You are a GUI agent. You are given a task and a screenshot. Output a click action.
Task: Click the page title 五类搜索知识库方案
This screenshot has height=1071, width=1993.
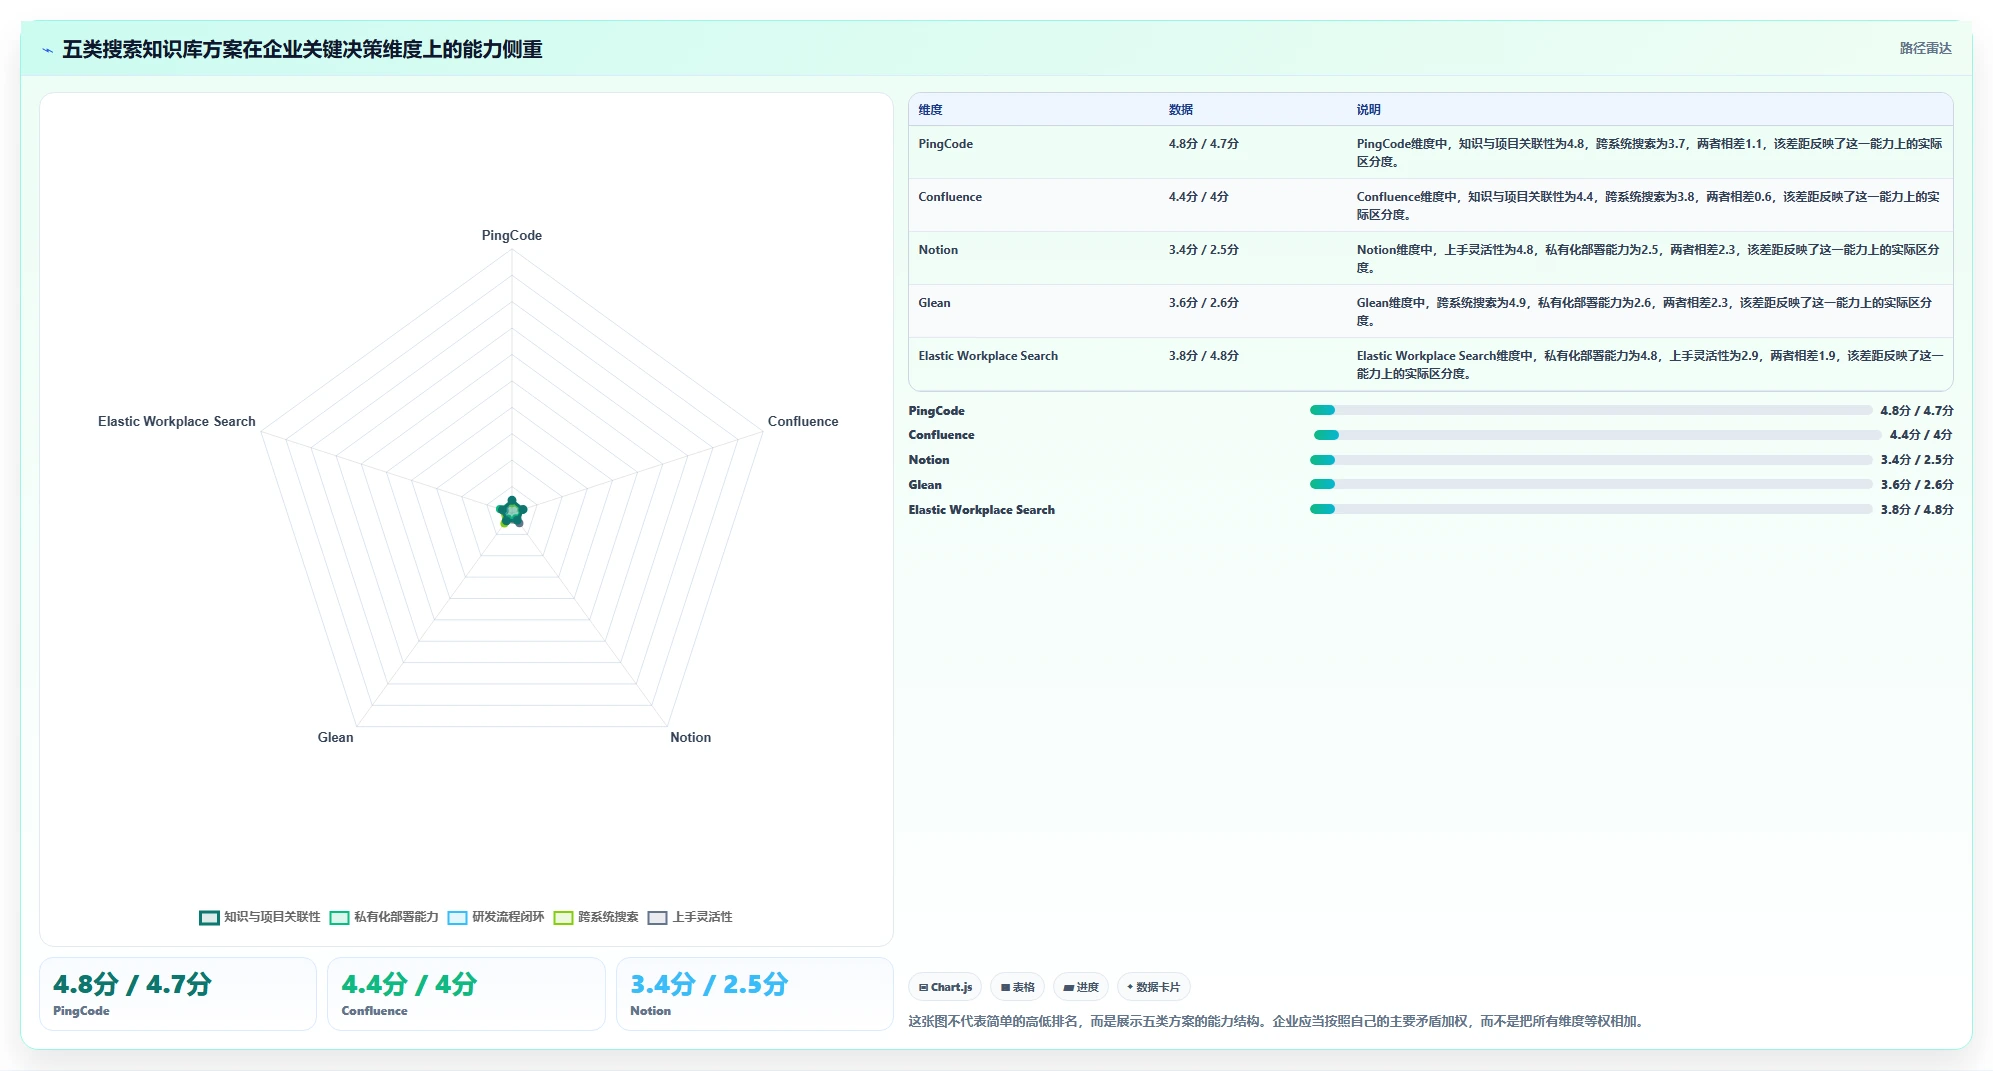[x=302, y=50]
